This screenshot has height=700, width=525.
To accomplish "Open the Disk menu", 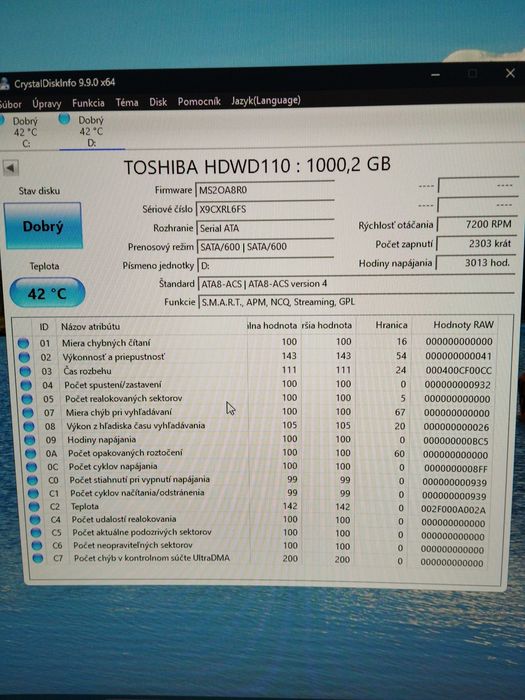I will (158, 102).
